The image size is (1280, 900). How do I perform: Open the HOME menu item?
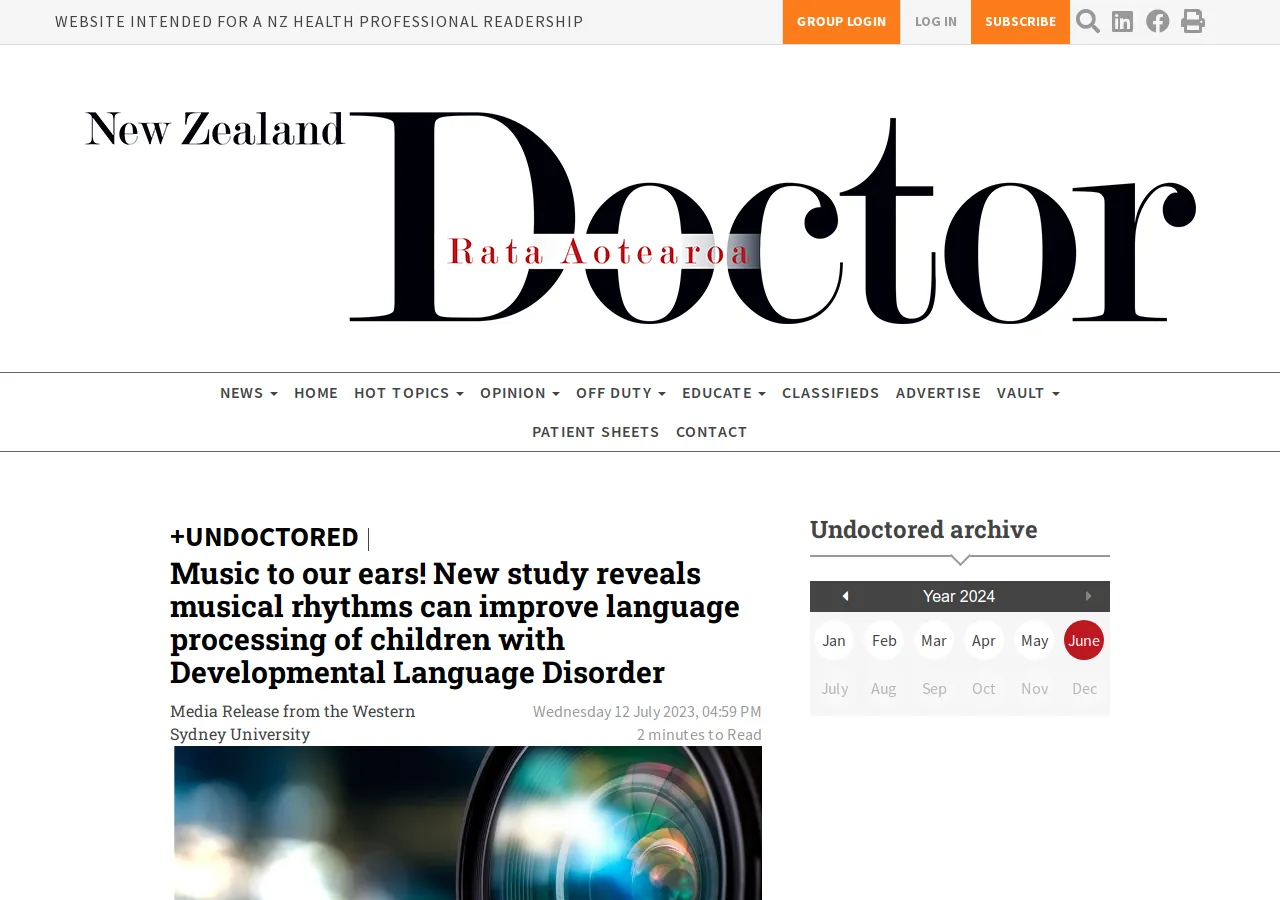point(316,393)
